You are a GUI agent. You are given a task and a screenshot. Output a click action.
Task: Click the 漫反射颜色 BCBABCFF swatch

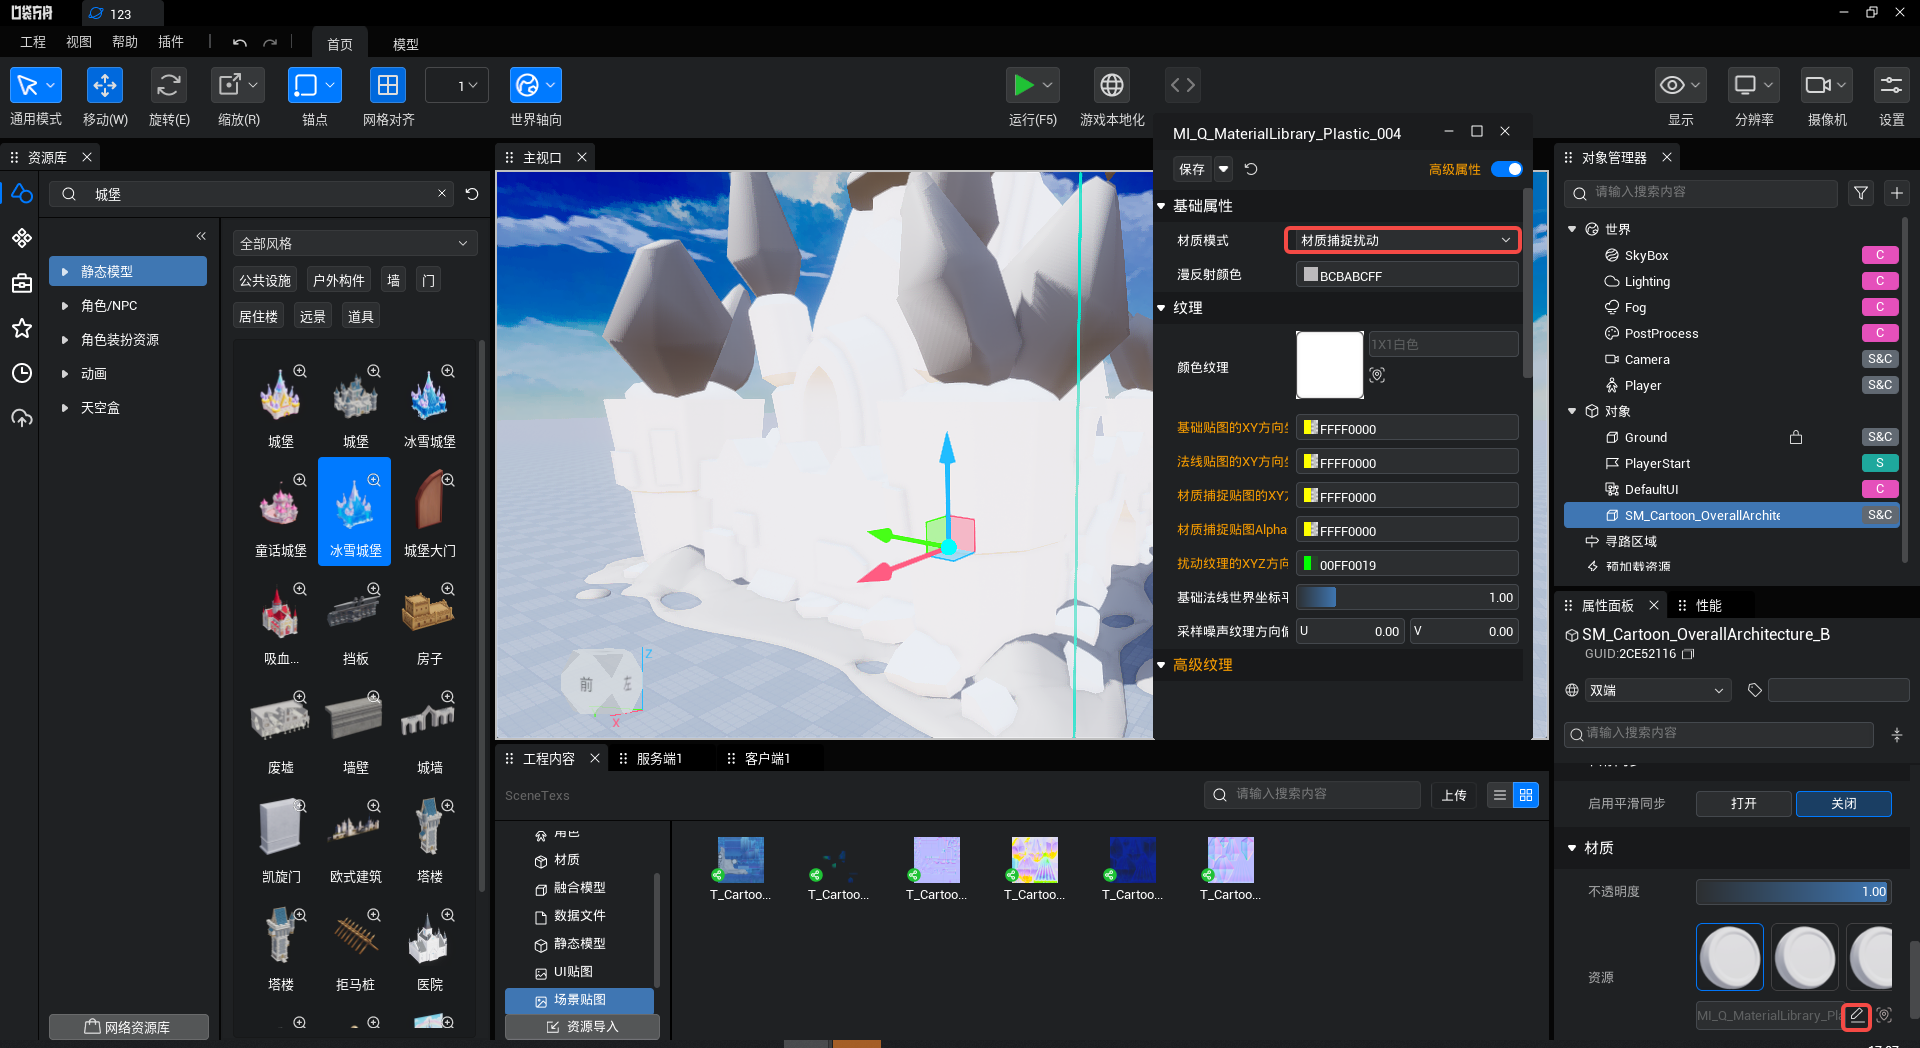(x=1311, y=274)
